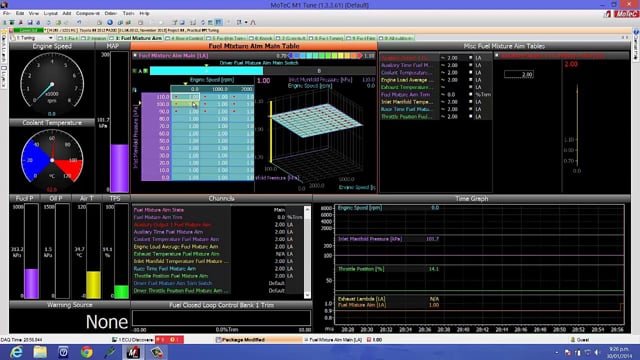Screen dimensions: 640x360
Task: Click the blue help icon on the right sidebar
Action: click(636, 31)
